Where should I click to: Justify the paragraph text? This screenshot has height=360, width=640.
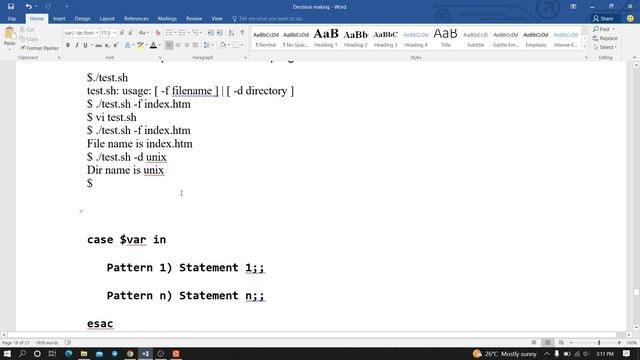pos(195,45)
